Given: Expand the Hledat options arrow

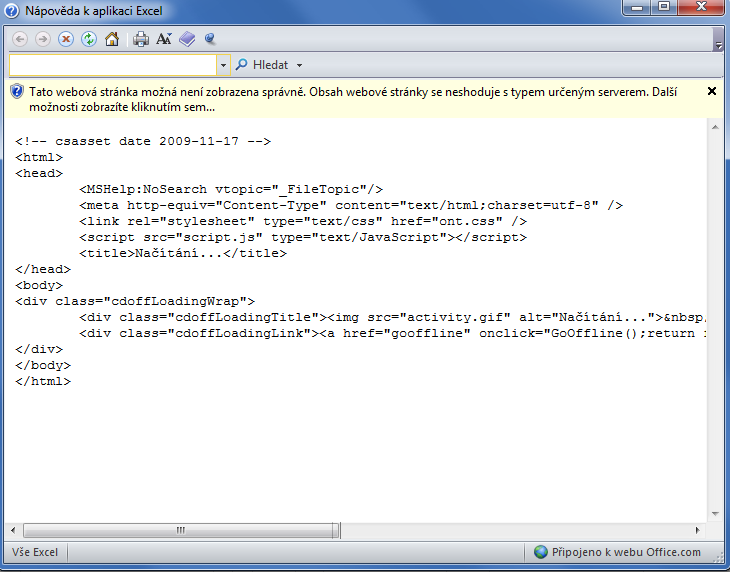Looking at the screenshot, I should coord(299,65).
